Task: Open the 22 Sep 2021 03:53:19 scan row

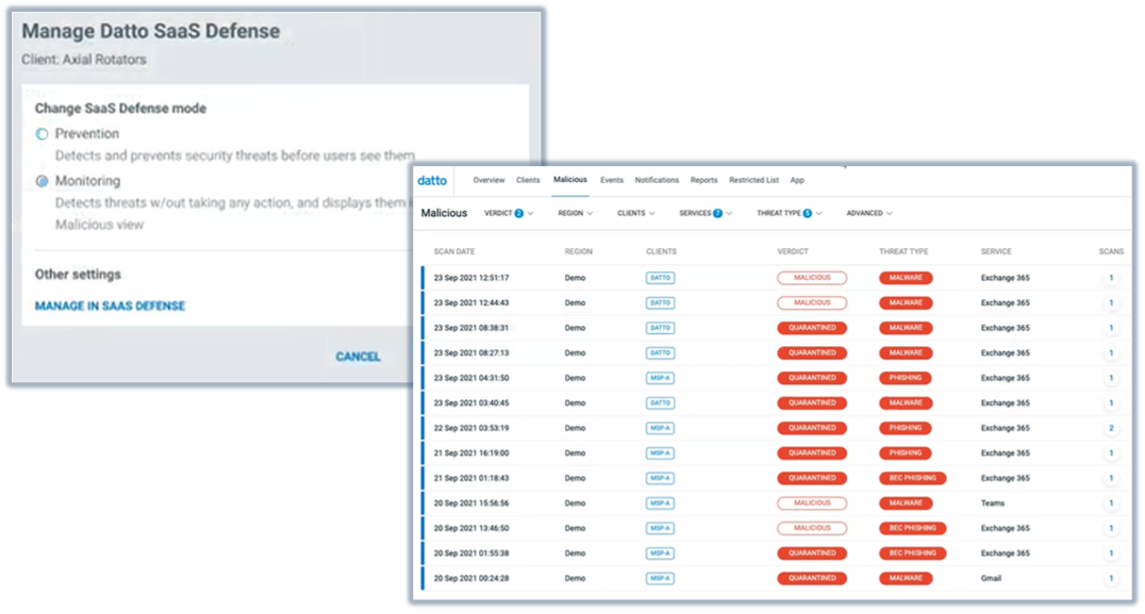Action: 774,428
